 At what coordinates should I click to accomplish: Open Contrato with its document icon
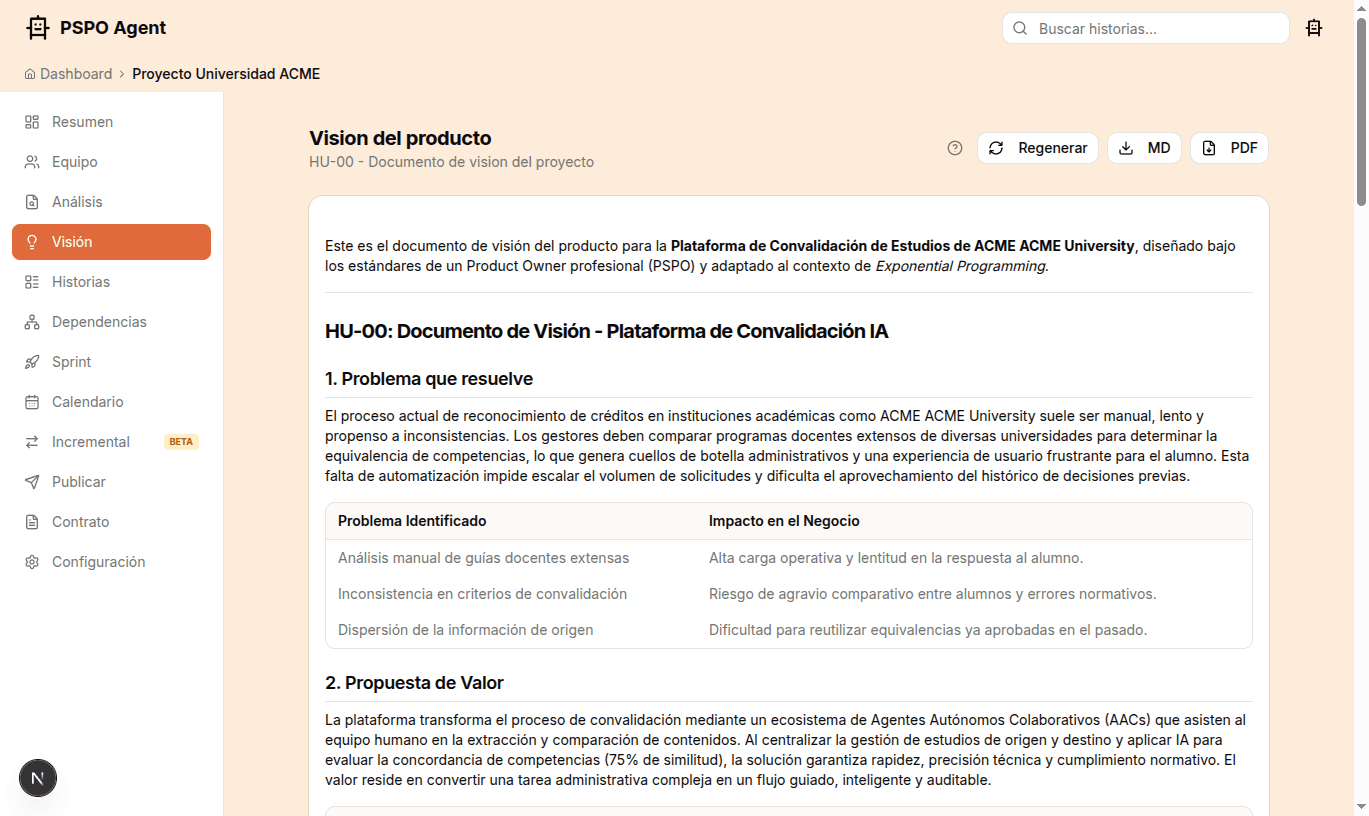tap(31, 521)
